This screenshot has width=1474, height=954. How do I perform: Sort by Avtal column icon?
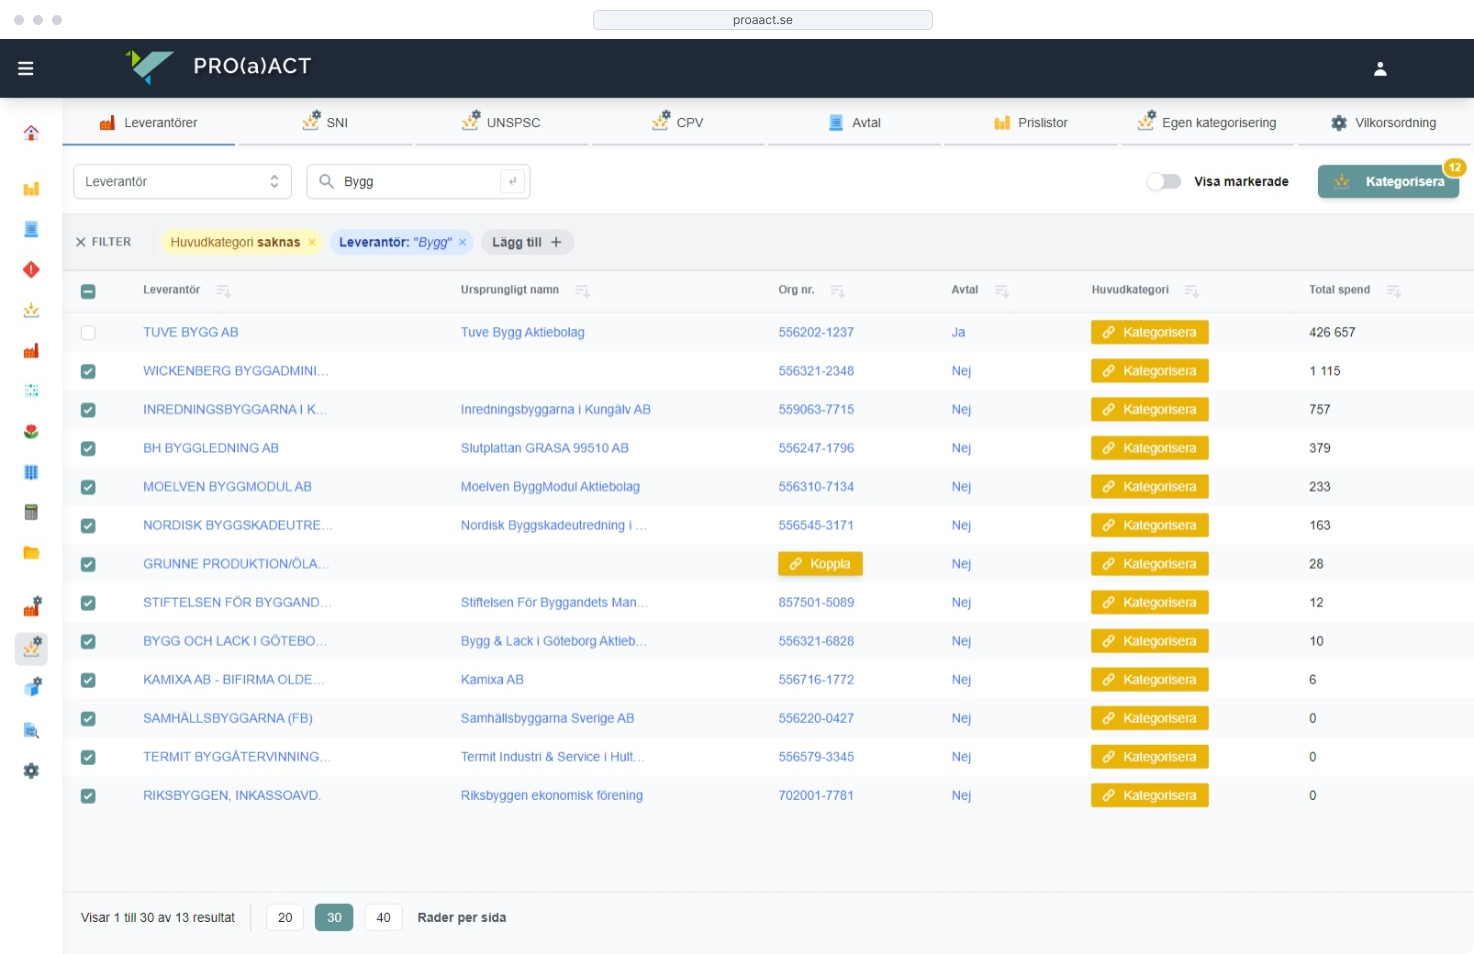pos(1002,291)
